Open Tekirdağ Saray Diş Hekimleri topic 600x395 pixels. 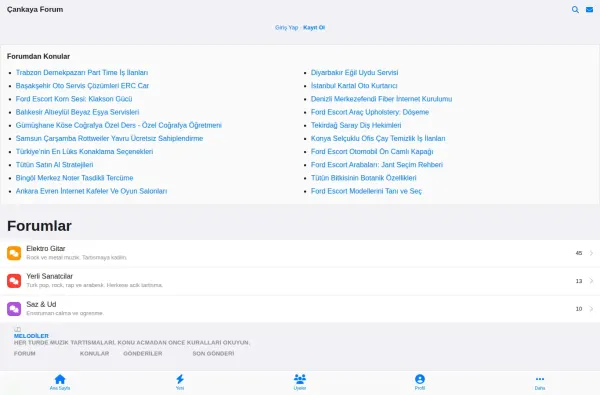[x=356, y=125]
